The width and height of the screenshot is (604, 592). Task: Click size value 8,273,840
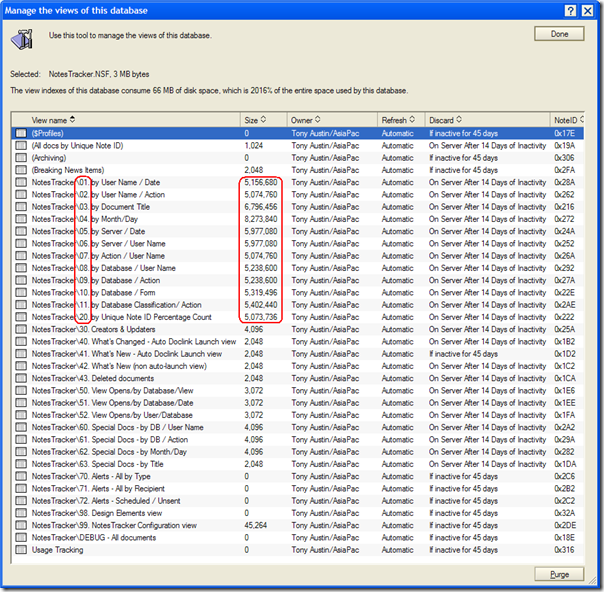coord(261,219)
